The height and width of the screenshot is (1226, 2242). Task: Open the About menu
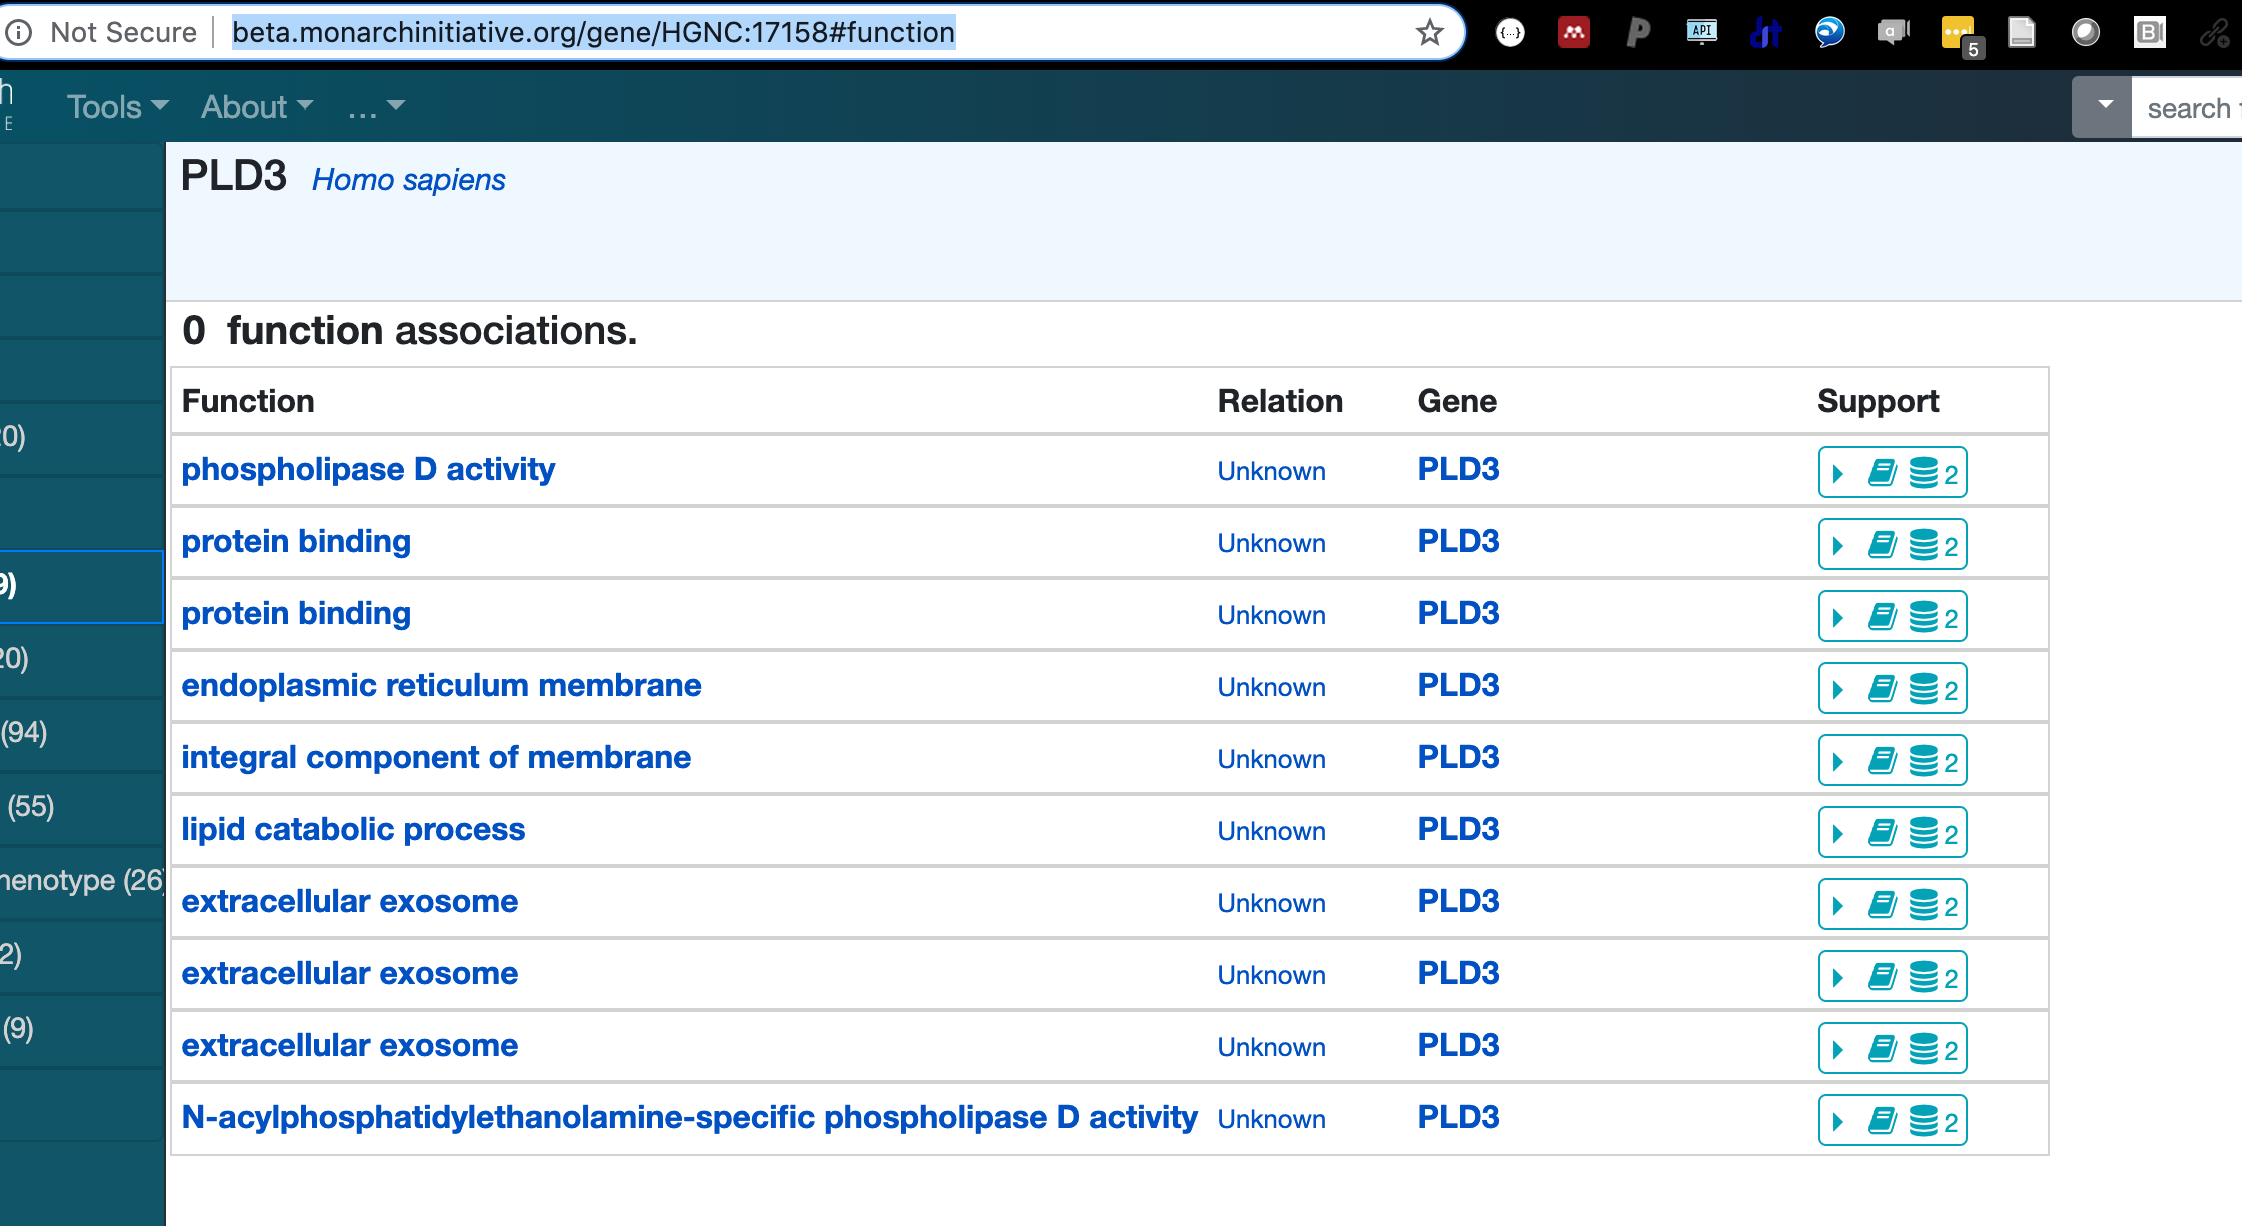(257, 106)
